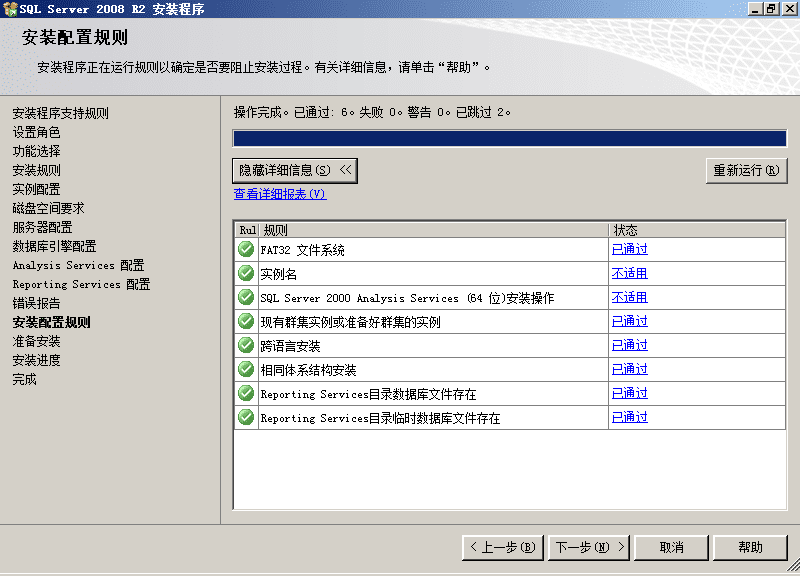Screen dimensions: 800x576
Task: Click check icon for Reporting Services目录数据库文件存在
Action: pyautogui.click(x=246, y=393)
